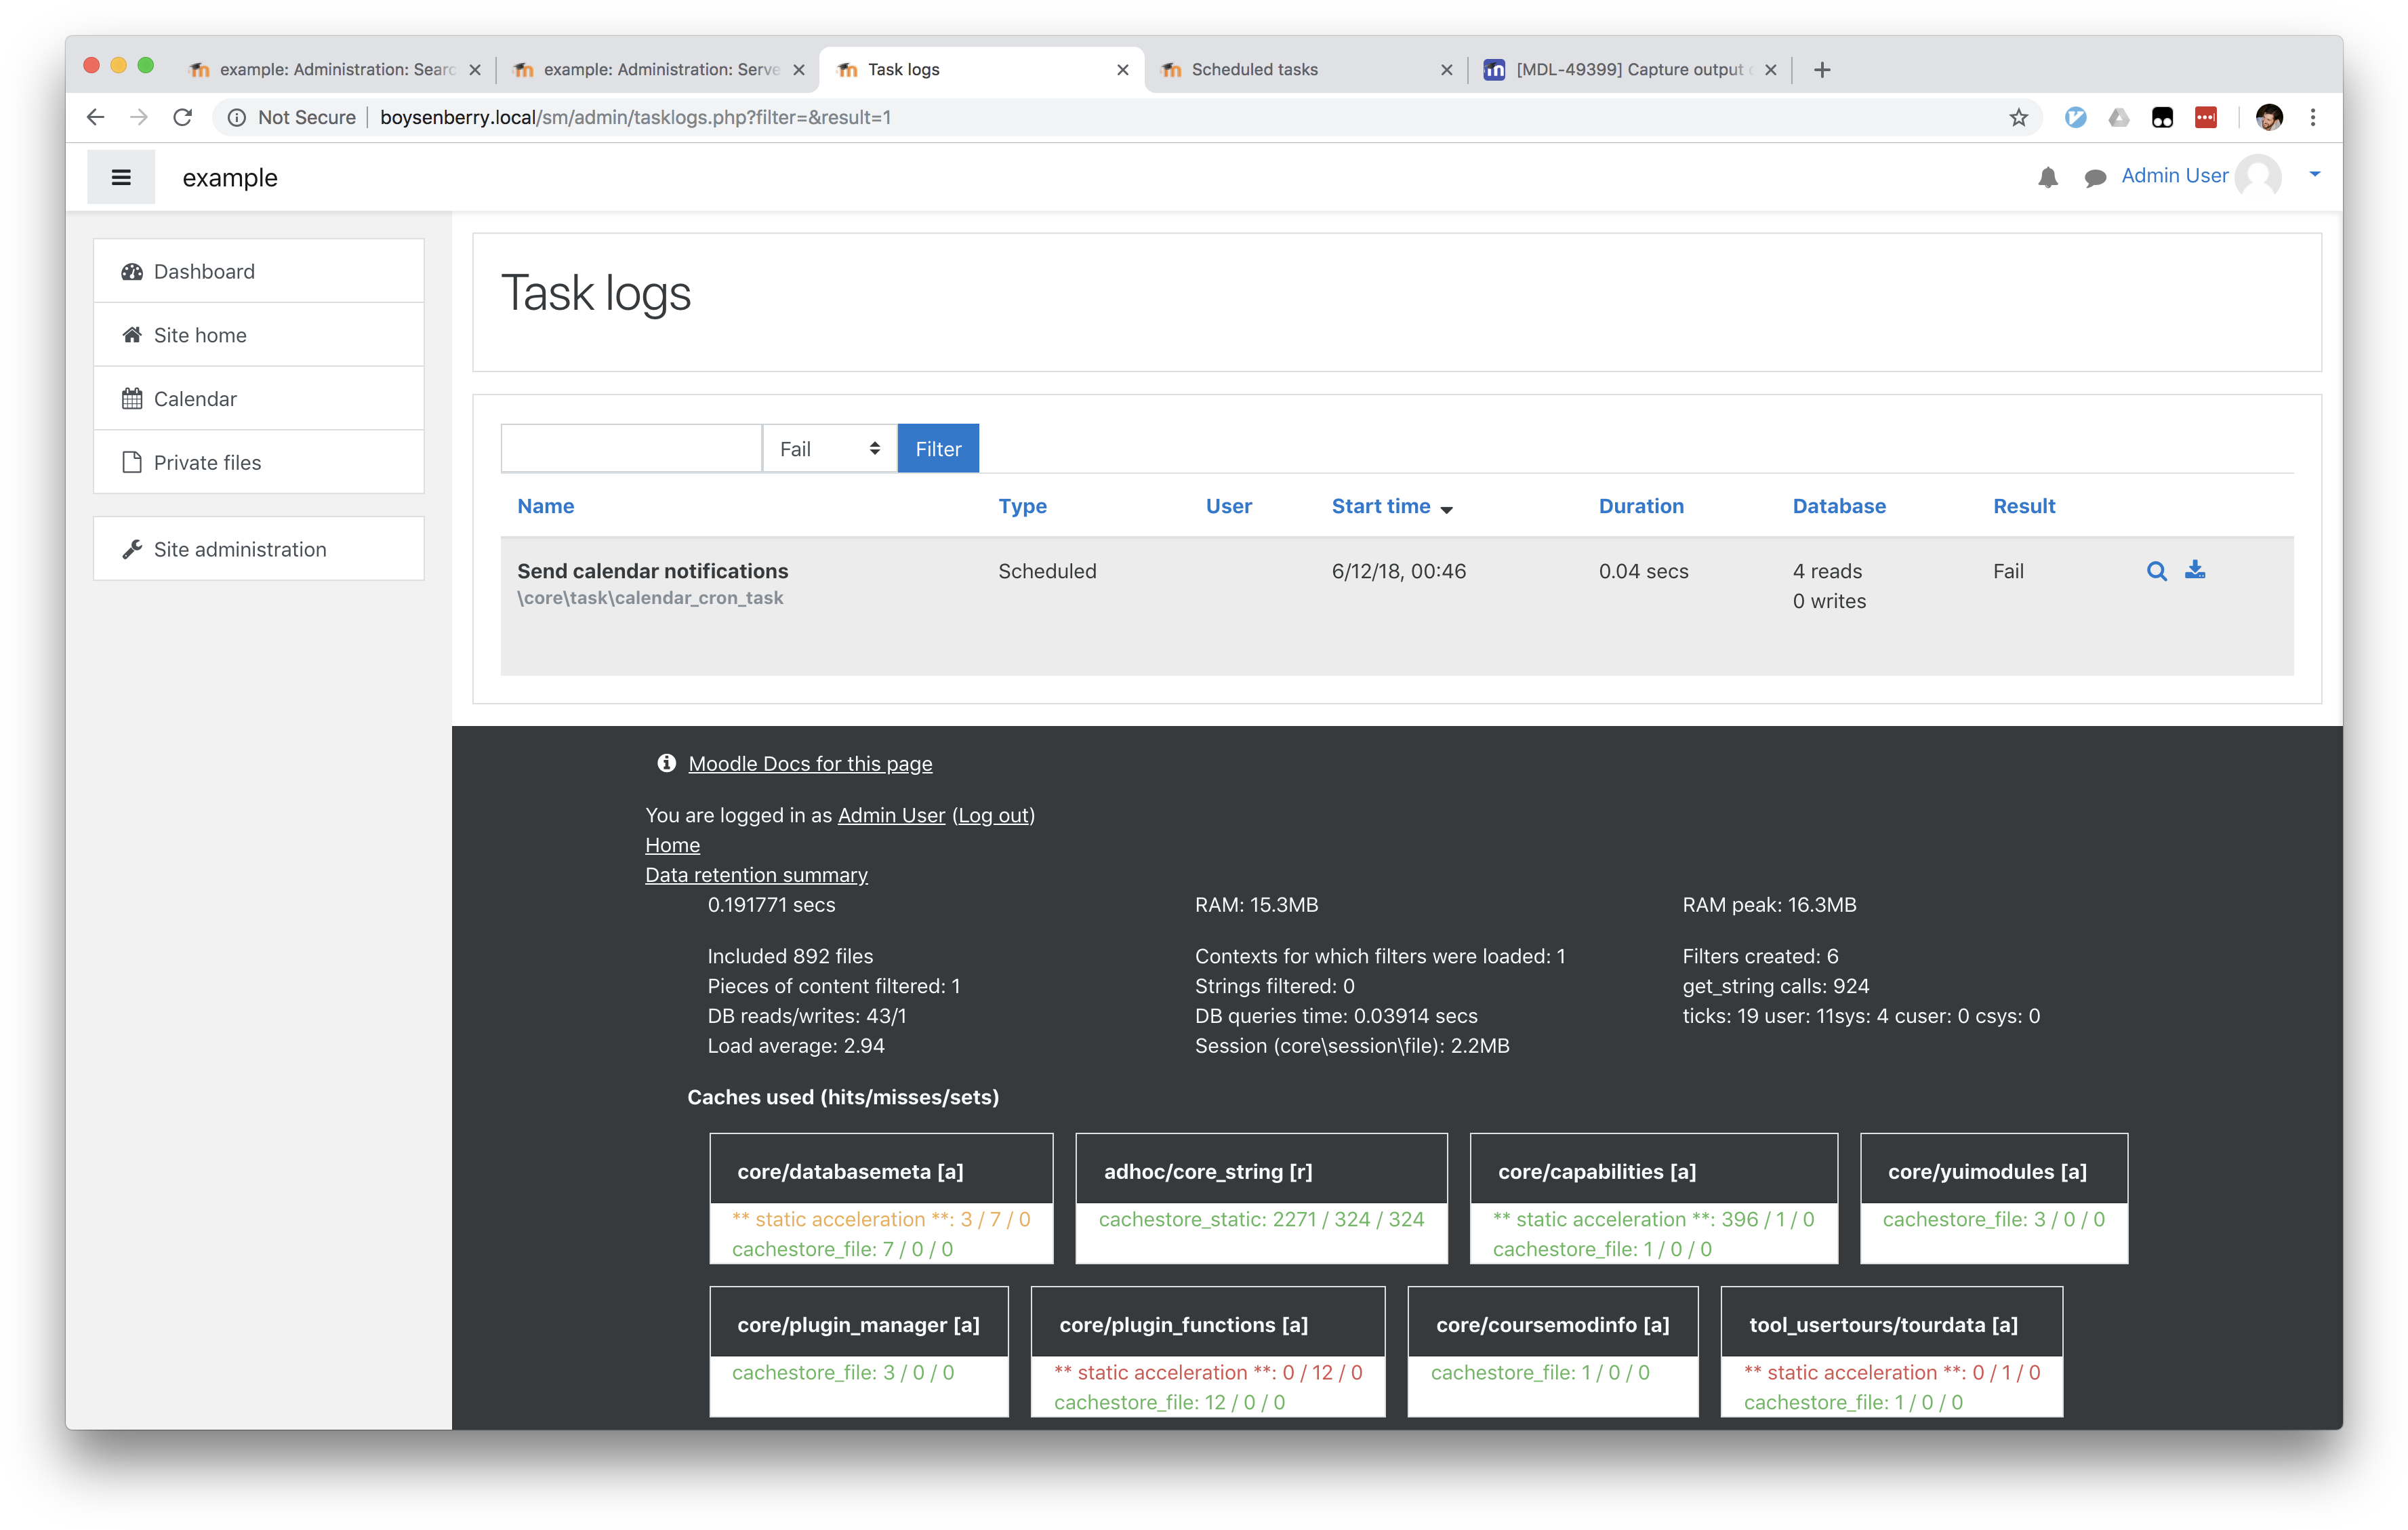Sort by Start time column header
The image size is (2408, 1530).
pyautogui.click(x=1380, y=506)
